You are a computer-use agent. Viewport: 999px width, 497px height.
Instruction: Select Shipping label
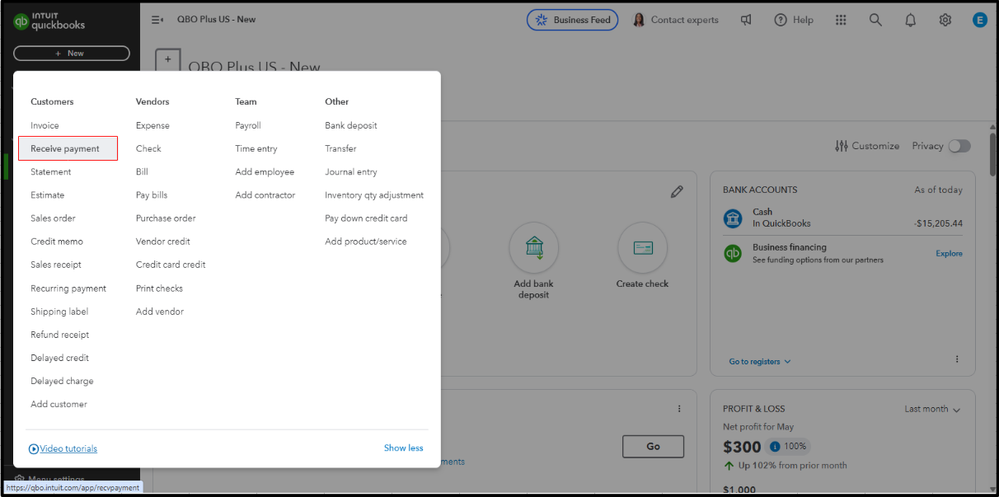[x=59, y=312]
